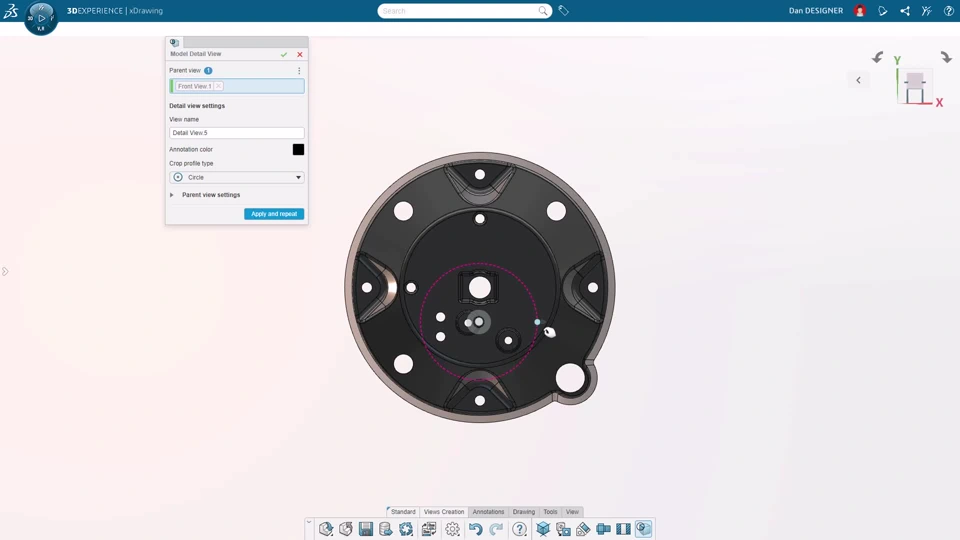This screenshot has height=540, width=960.
Task: Switch to Standard toolbar tab
Action: coord(403,512)
